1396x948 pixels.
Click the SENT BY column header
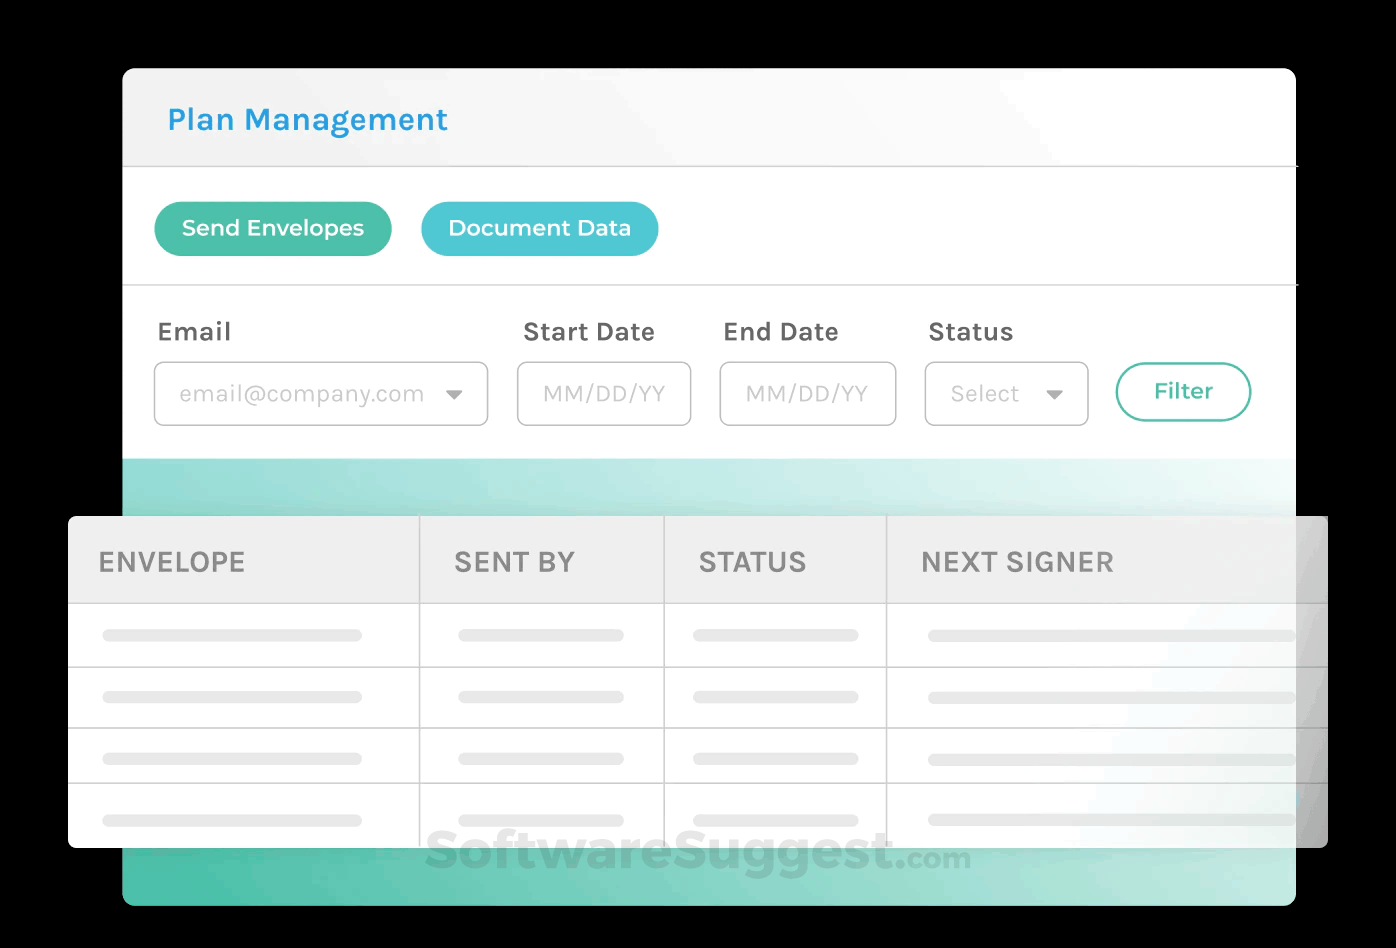[514, 561]
